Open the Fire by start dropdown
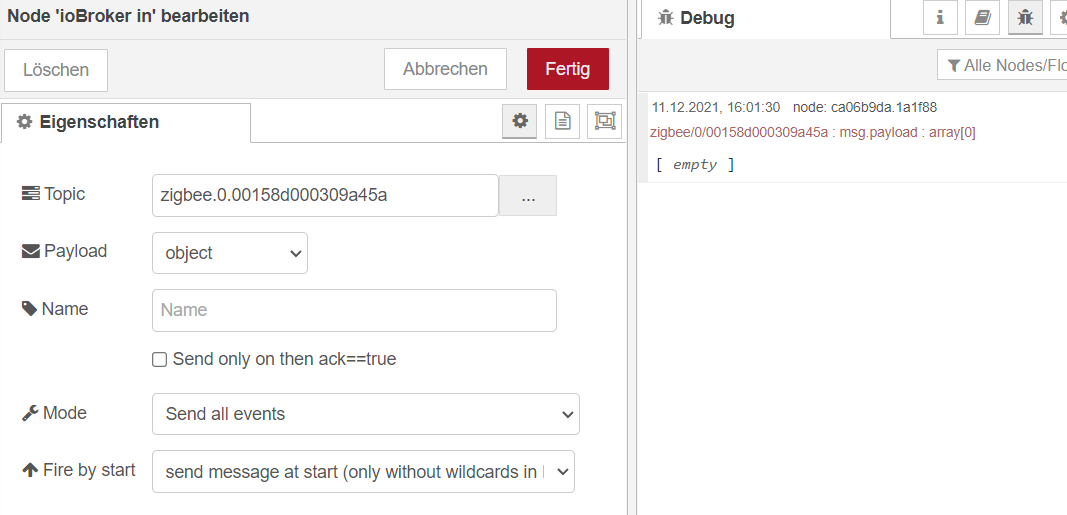The width and height of the screenshot is (1067, 515). (x=363, y=472)
